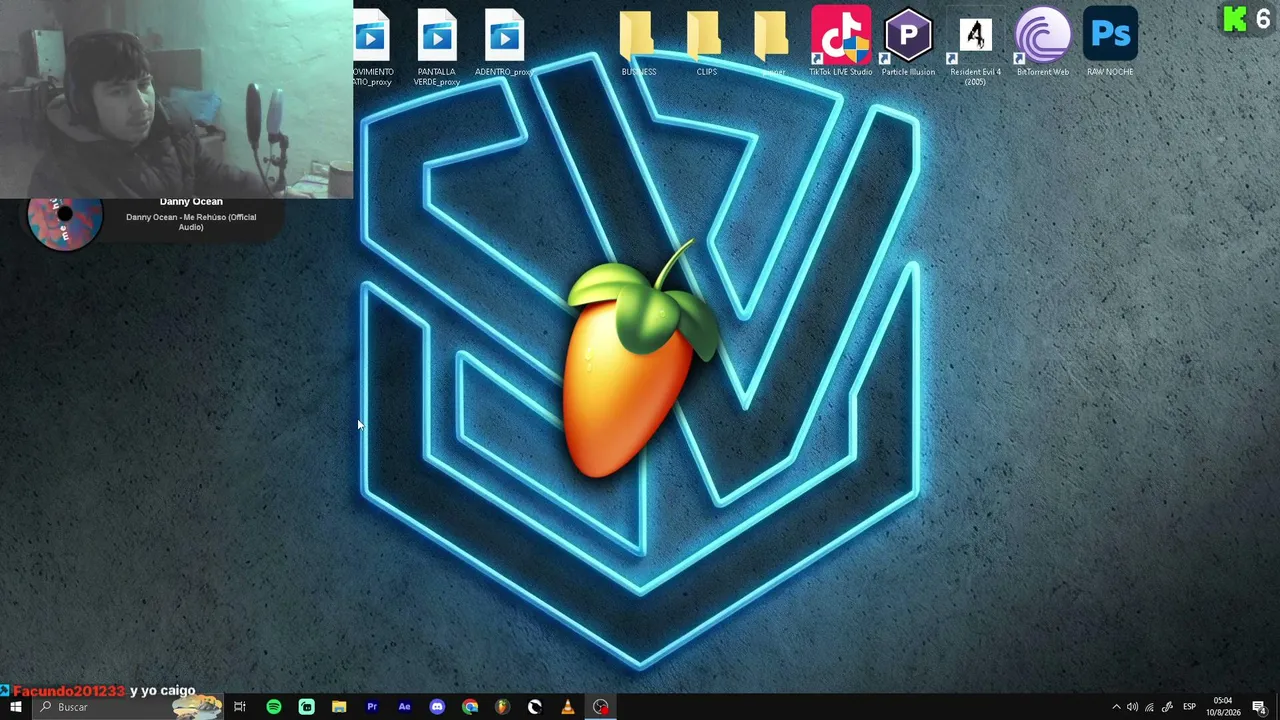
Task: Click the green Kick counter showing 6
Action: (x=1247, y=19)
